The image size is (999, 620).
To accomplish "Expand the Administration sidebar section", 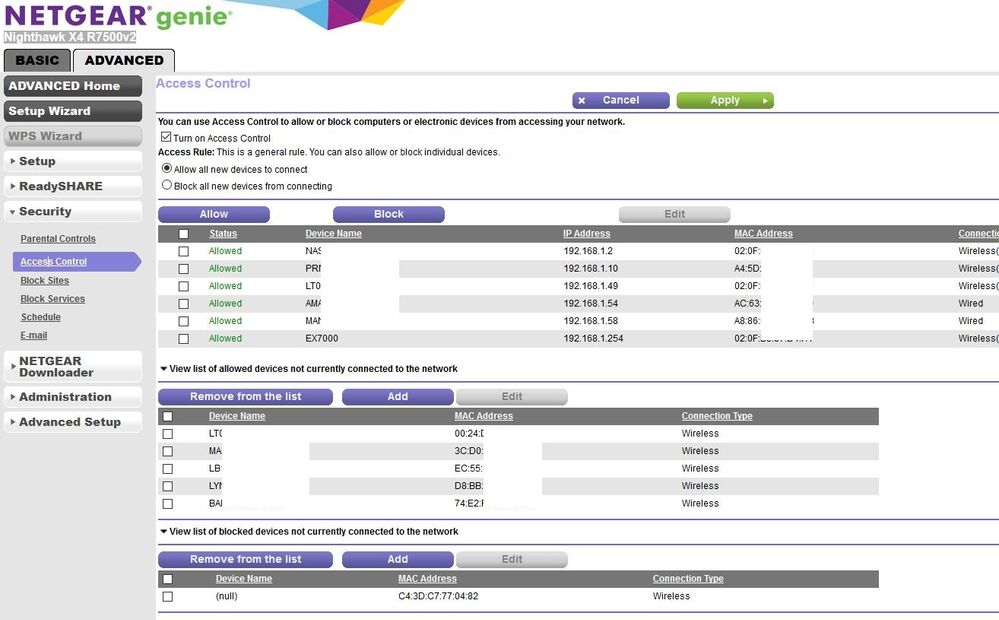I will coord(73,397).
